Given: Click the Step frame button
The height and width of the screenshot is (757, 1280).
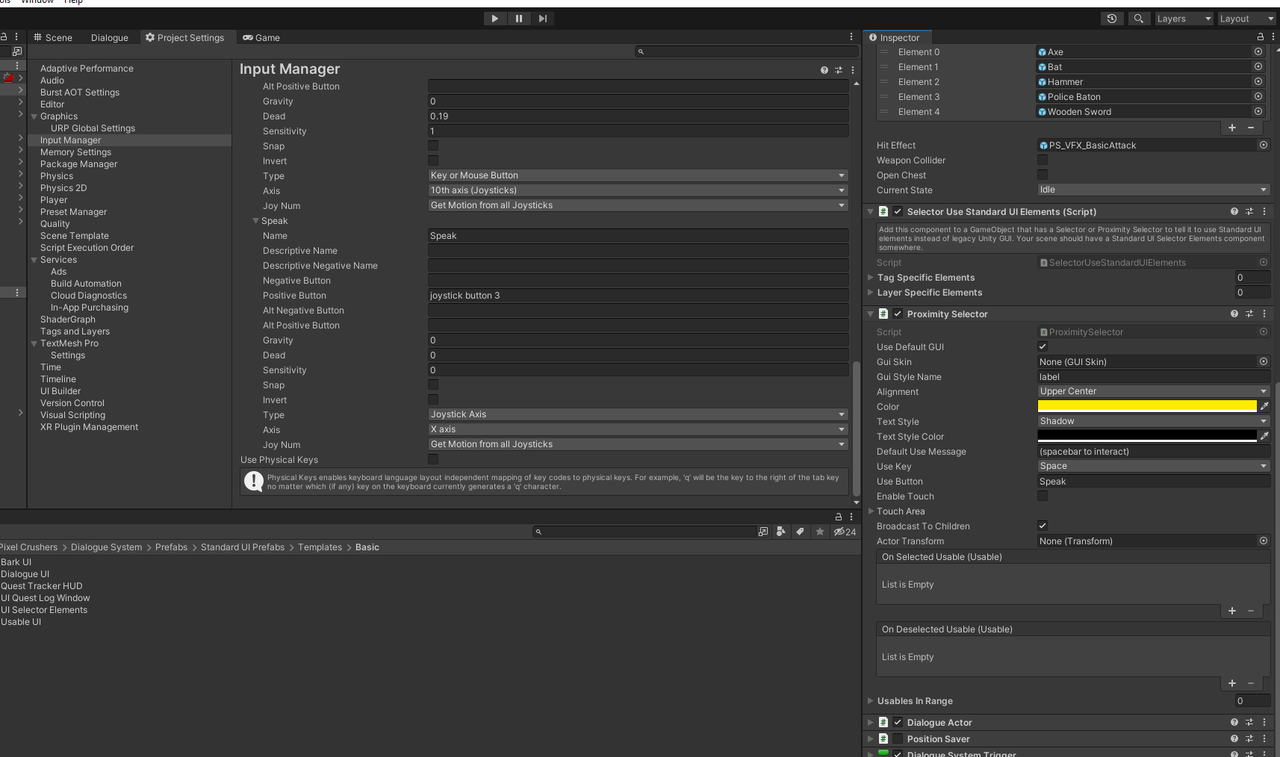Looking at the screenshot, I should [543, 18].
